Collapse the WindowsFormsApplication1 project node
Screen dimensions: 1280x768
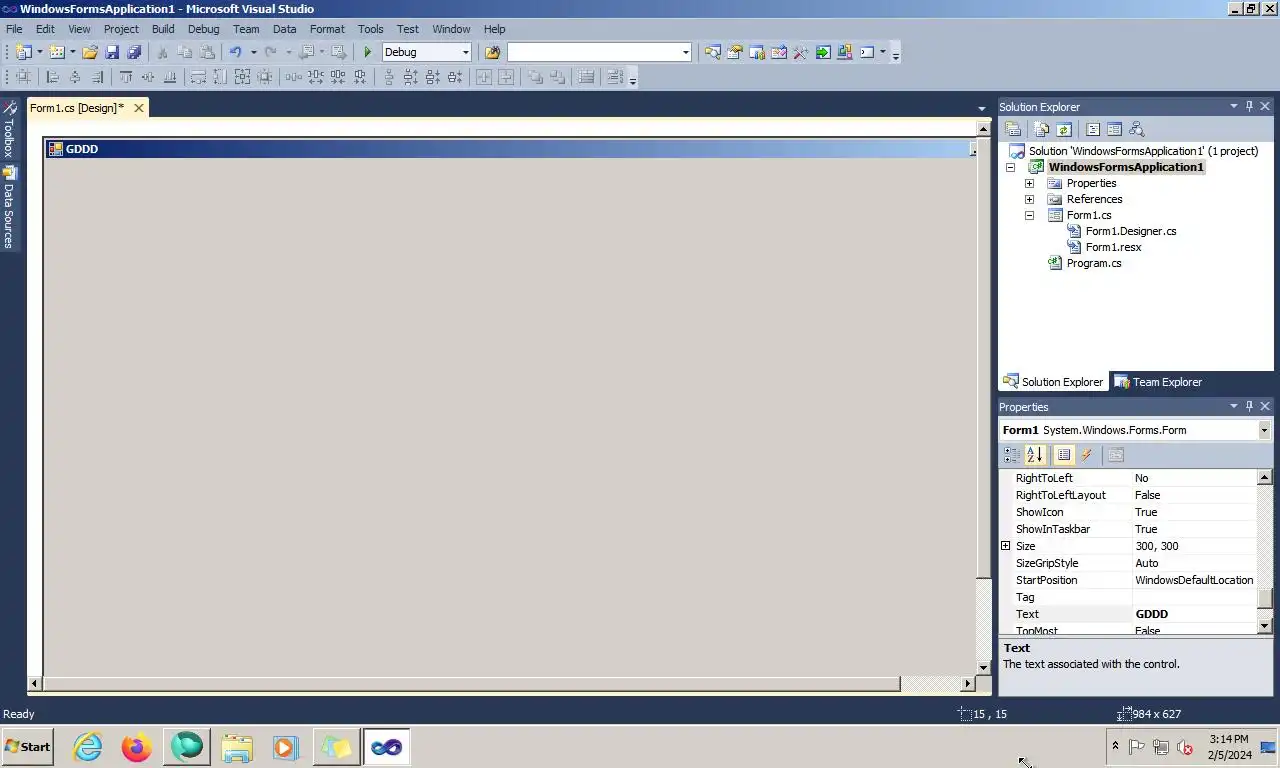pos(1010,167)
